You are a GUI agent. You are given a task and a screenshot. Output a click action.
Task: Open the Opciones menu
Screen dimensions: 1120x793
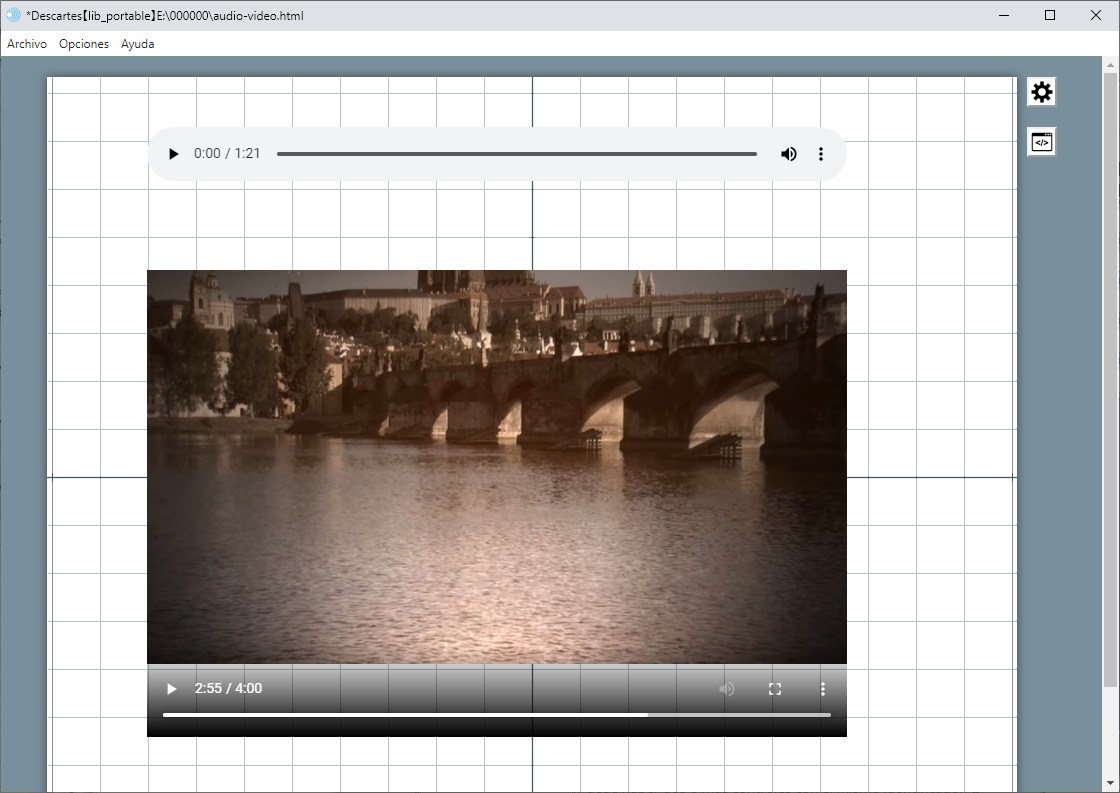[84, 44]
